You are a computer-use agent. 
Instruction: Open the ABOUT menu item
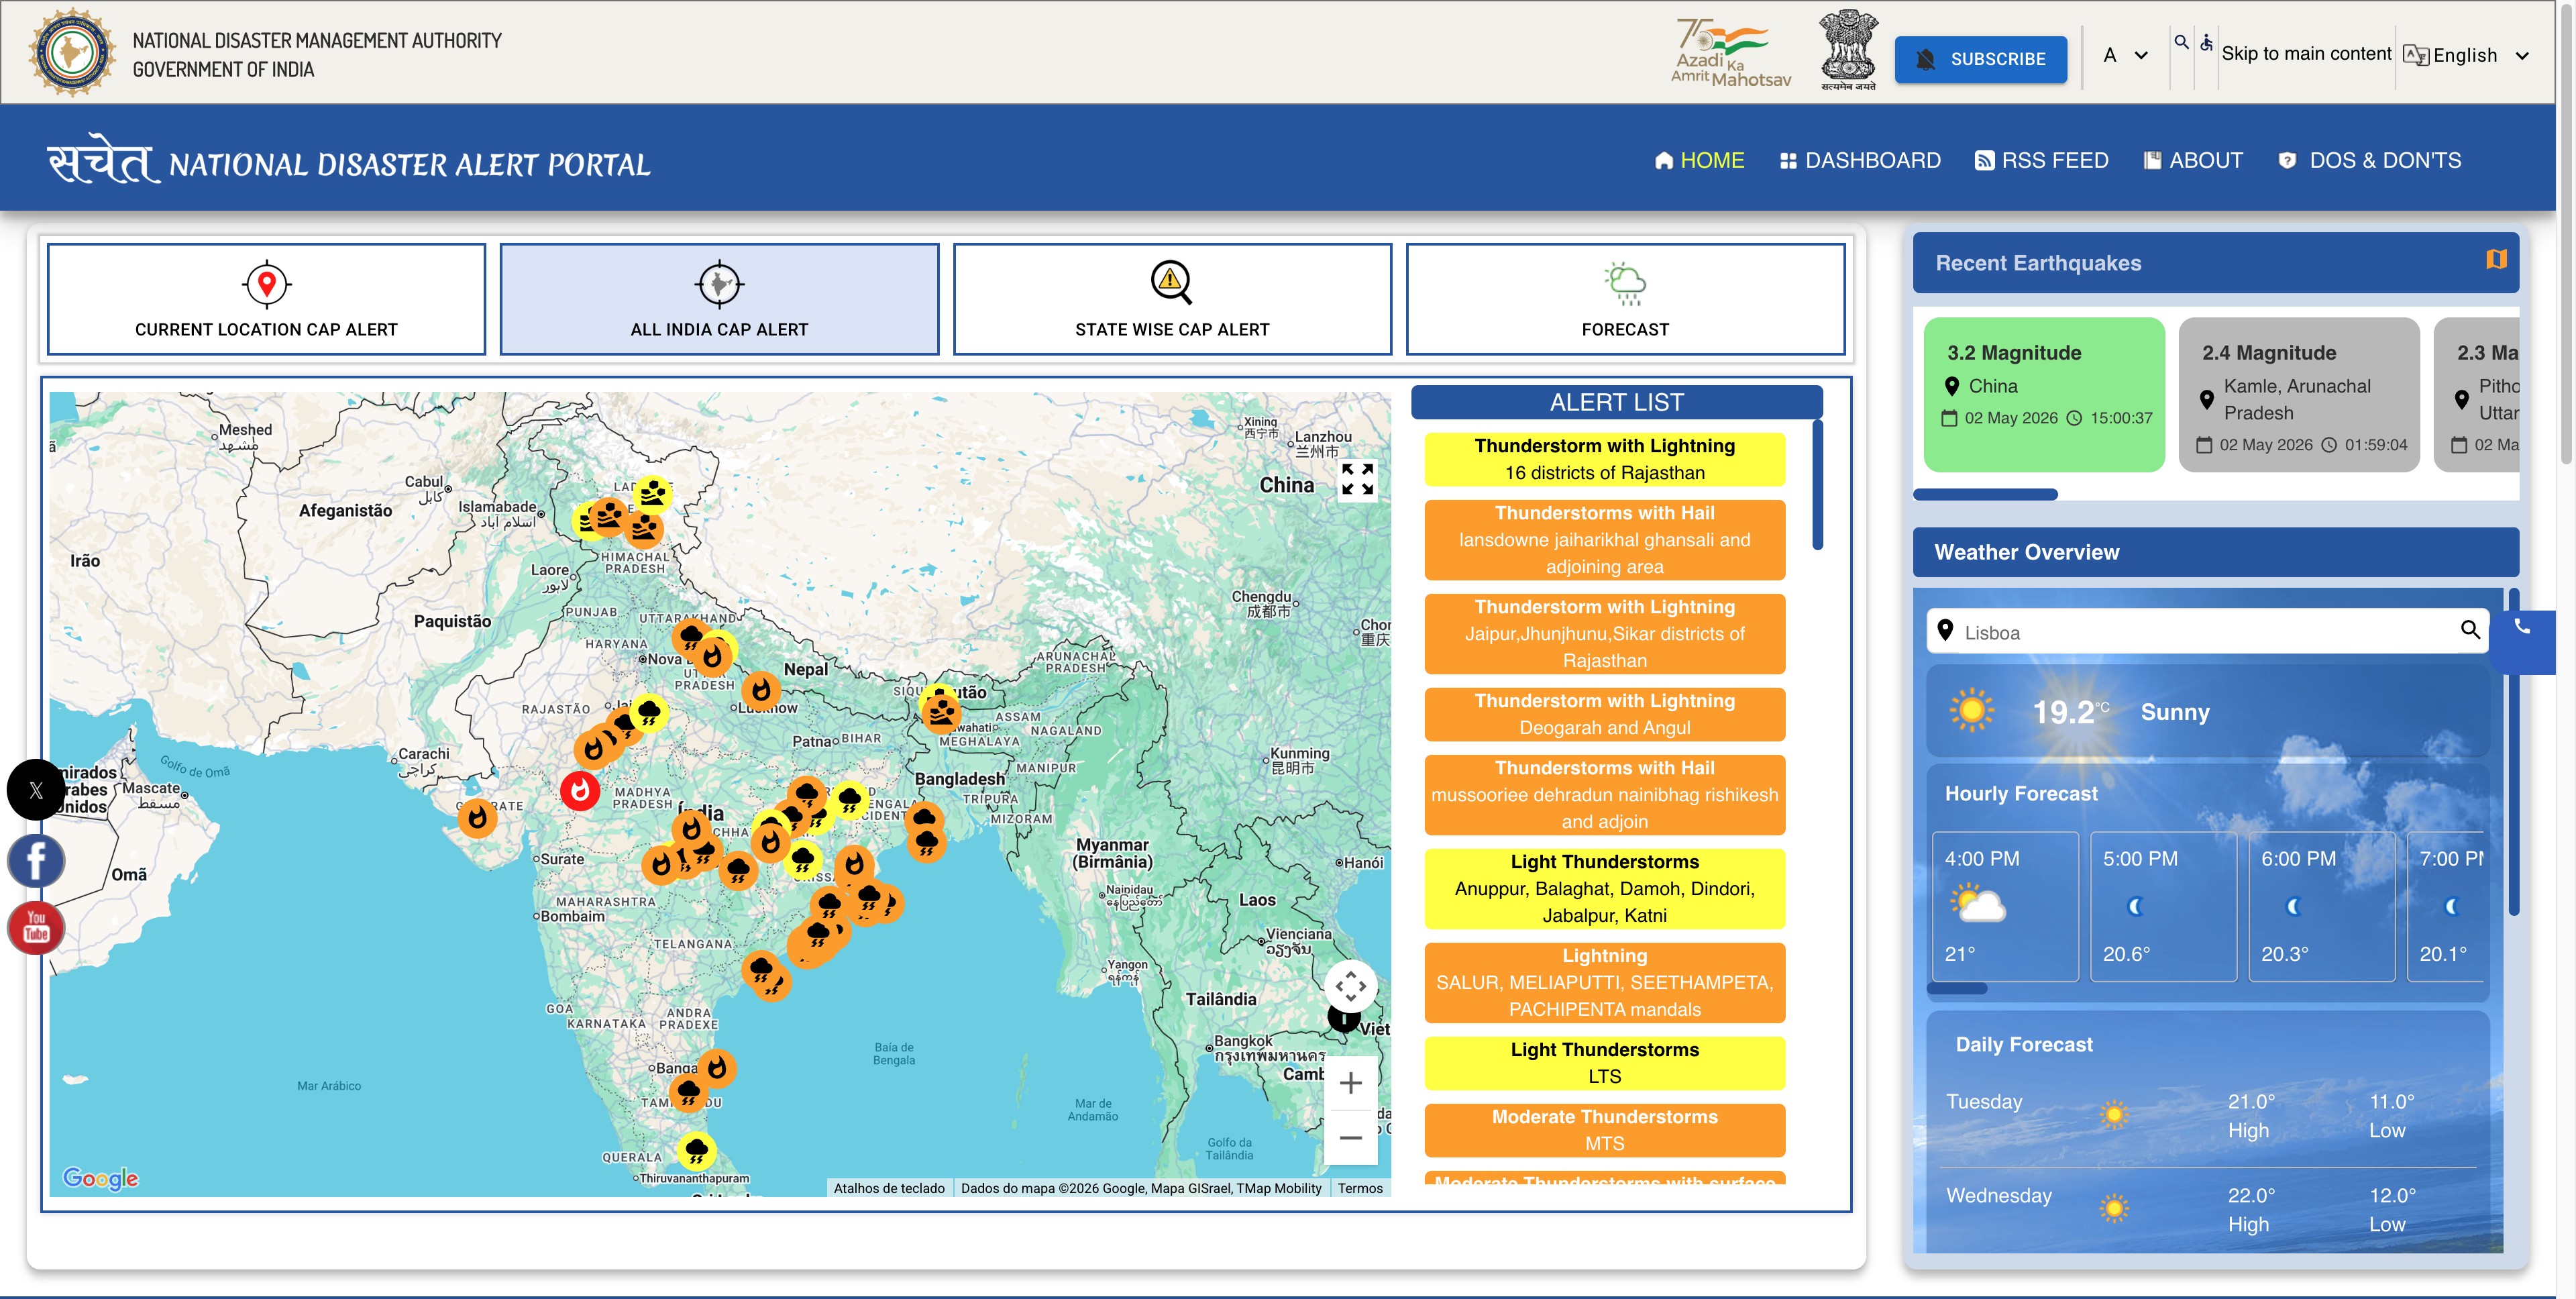(2193, 160)
